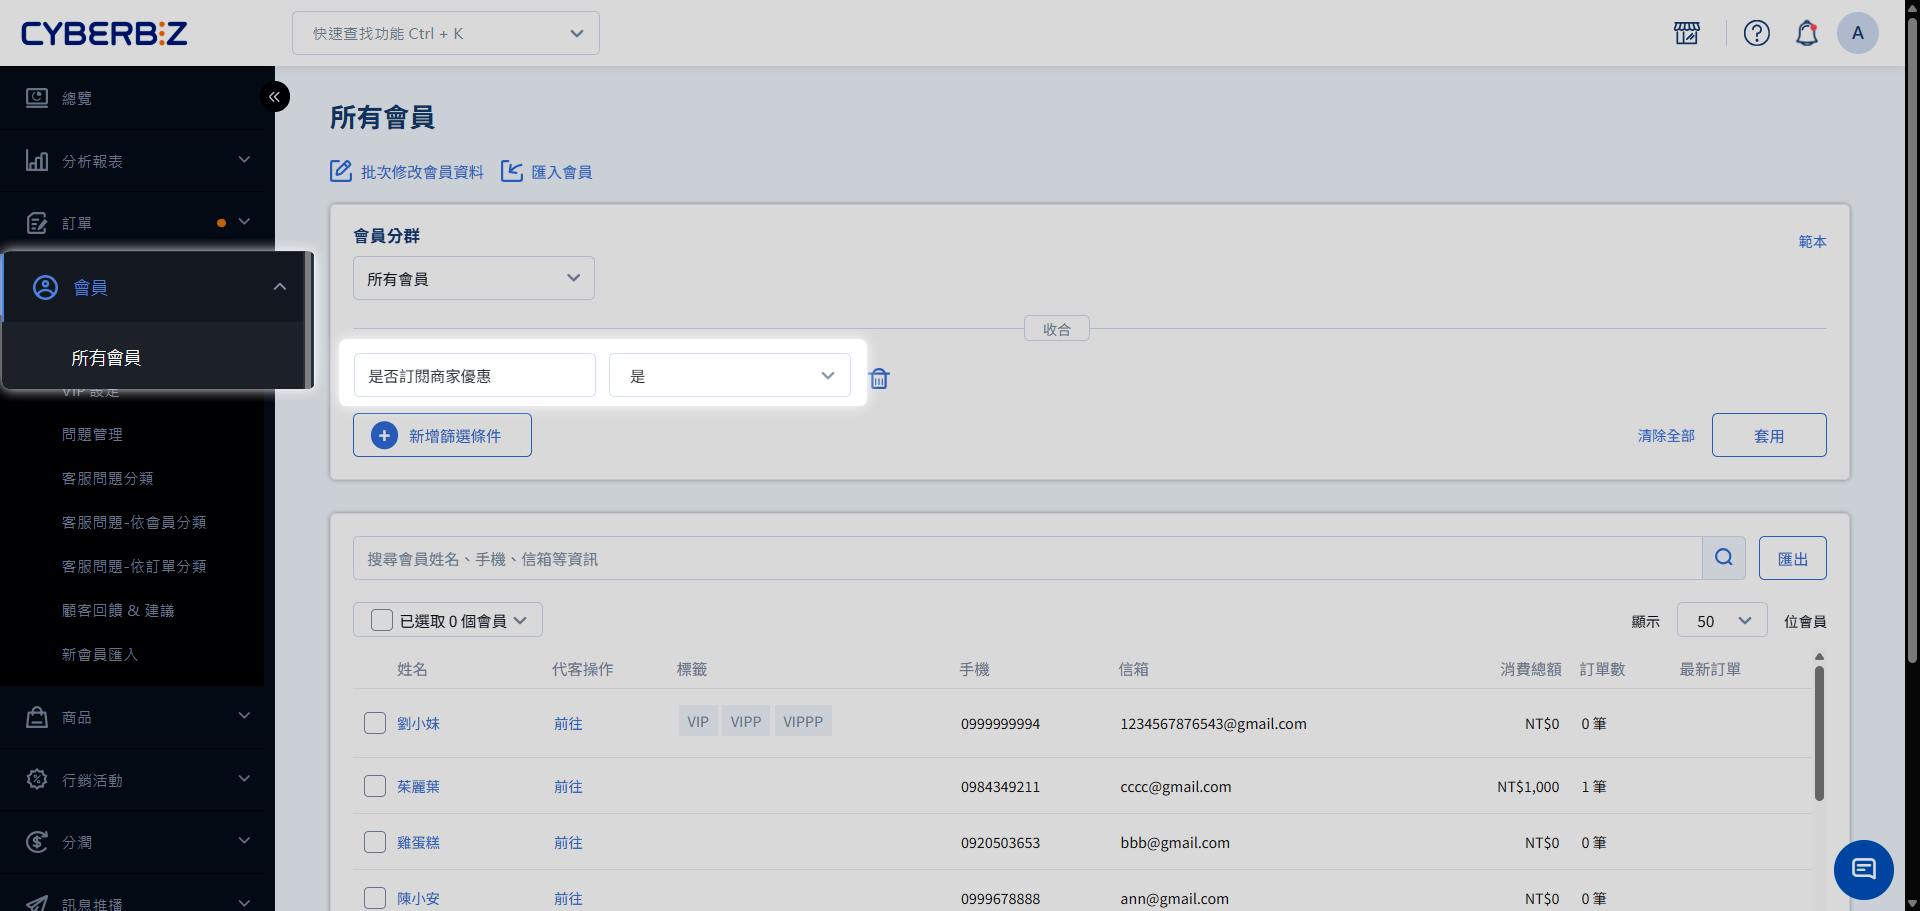The height and width of the screenshot is (911, 1920).
Task: Click the 套用 apply button
Action: click(1768, 436)
